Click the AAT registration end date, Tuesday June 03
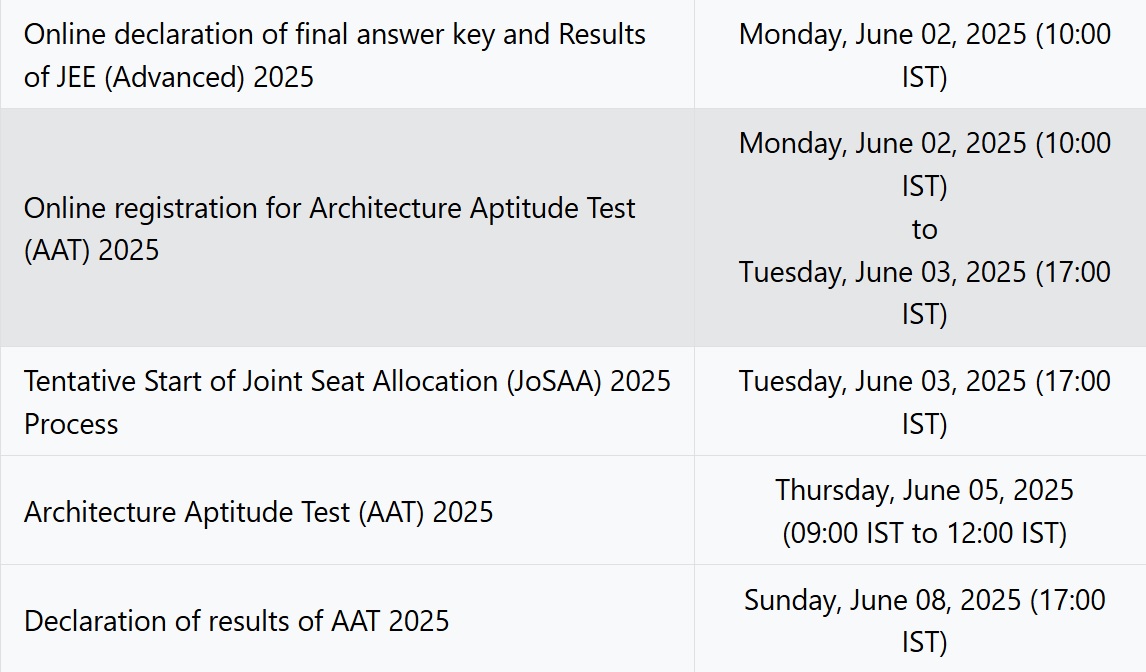The width and height of the screenshot is (1146, 672). click(x=924, y=272)
